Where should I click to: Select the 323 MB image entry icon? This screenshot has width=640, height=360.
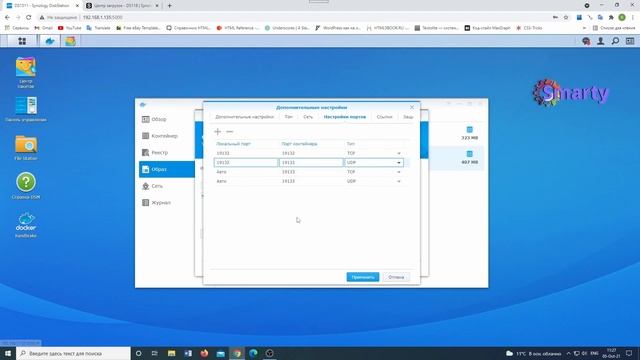(469, 130)
